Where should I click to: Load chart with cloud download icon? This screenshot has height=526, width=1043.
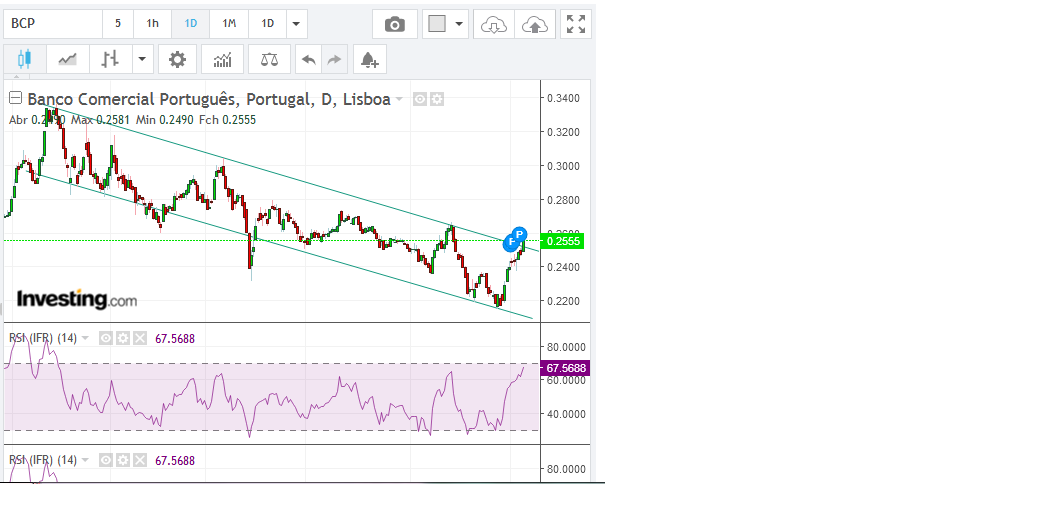click(x=494, y=25)
